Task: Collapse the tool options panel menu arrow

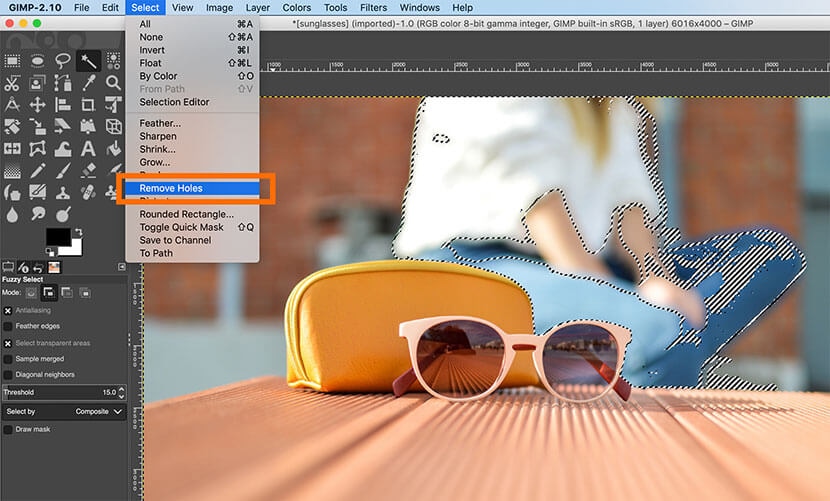Action: [122, 266]
